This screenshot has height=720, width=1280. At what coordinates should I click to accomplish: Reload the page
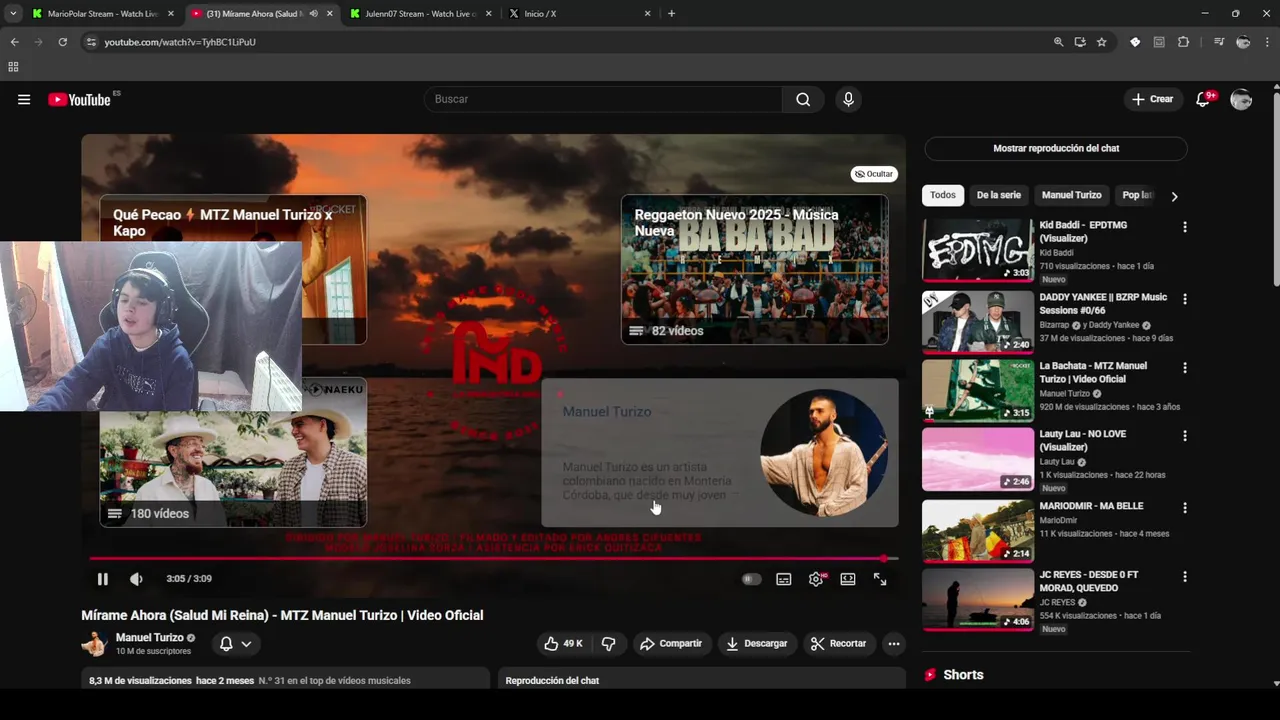coord(62,42)
